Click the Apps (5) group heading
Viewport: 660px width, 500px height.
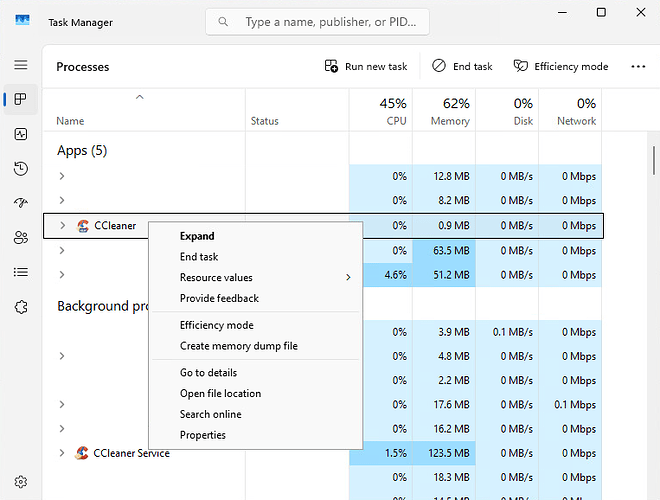click(82, 150)
